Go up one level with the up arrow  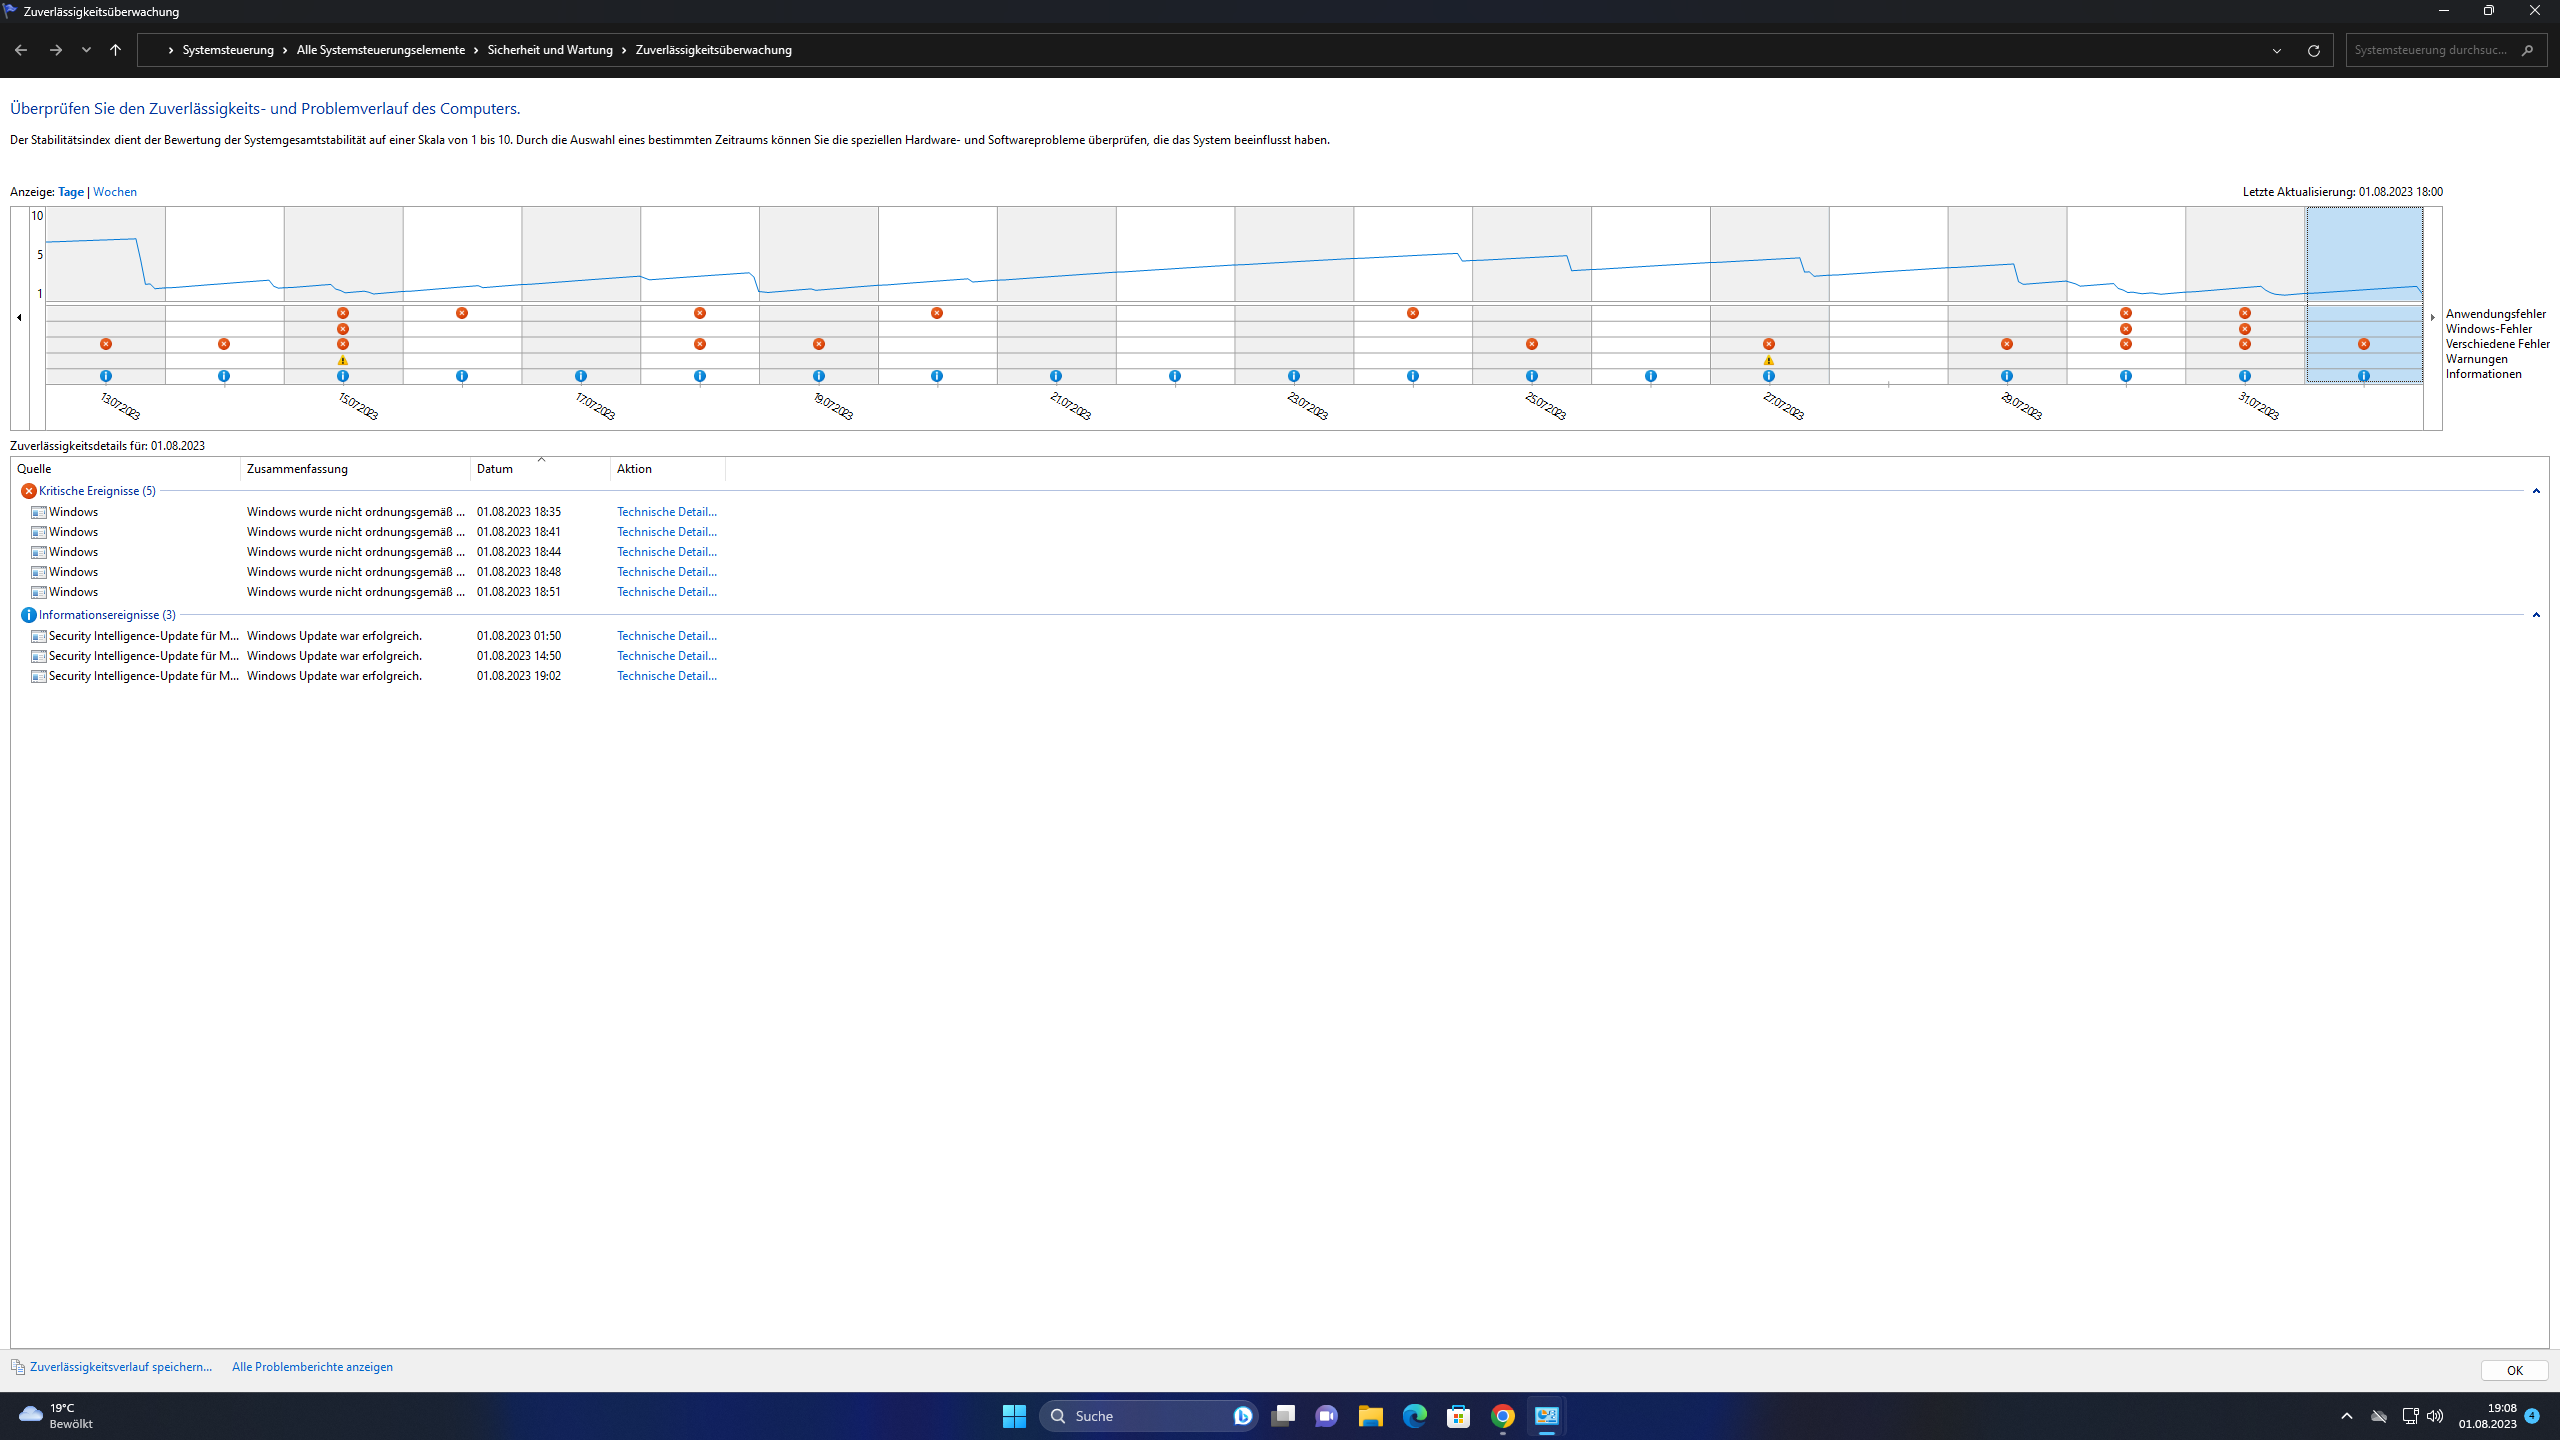tap(116, 50)
